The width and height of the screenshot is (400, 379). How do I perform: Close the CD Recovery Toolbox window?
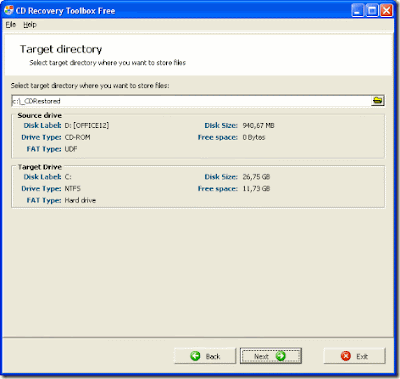[387, 11]
